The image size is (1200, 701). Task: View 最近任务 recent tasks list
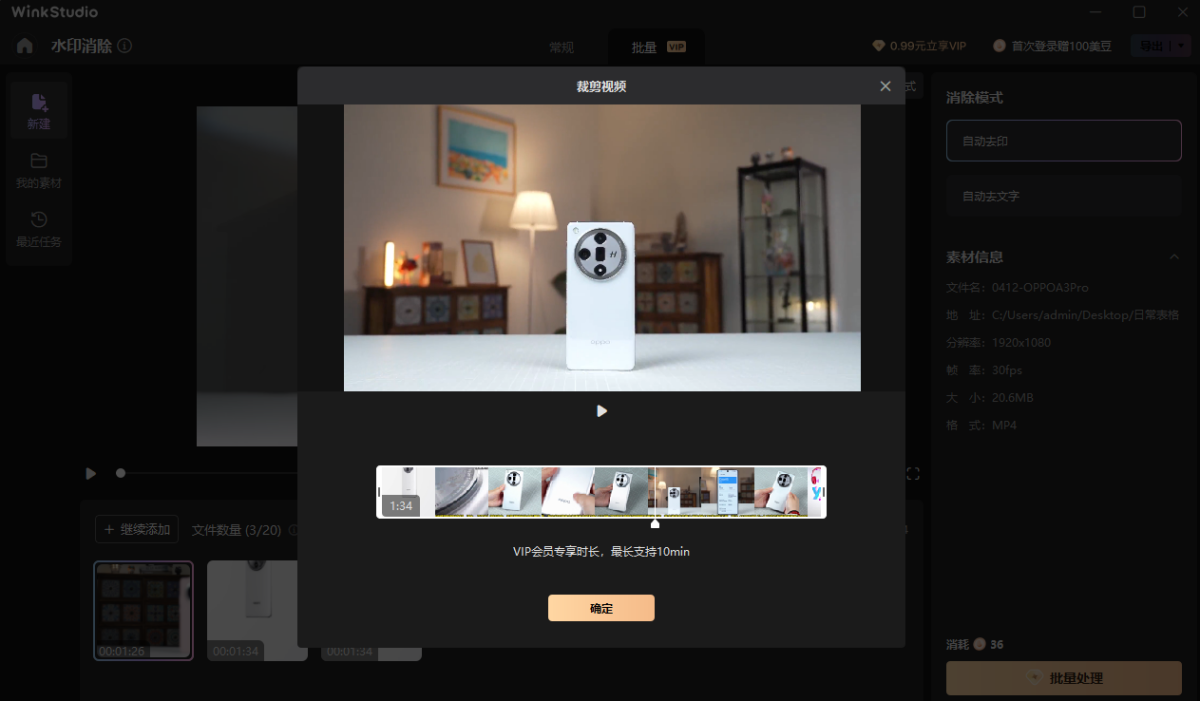pos(39,228)
